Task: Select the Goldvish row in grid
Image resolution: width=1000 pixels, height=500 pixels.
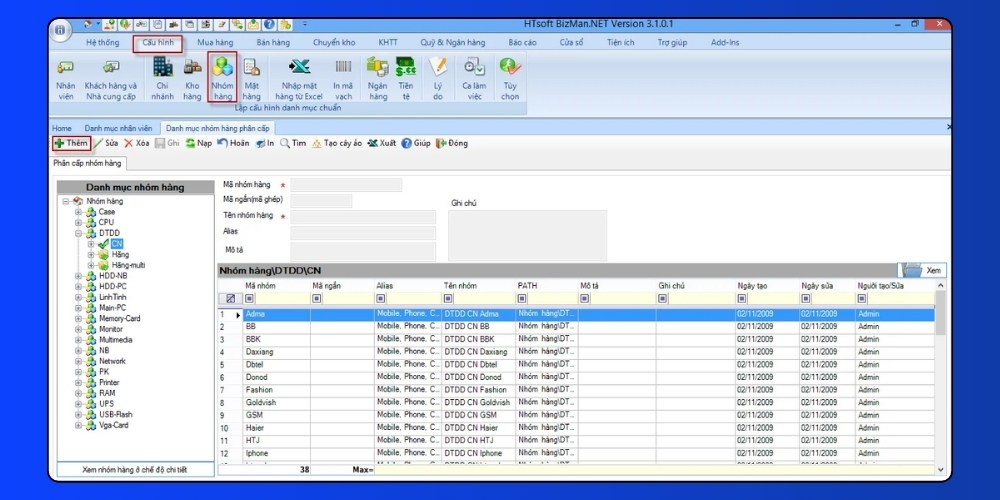Action: [576, 402]
